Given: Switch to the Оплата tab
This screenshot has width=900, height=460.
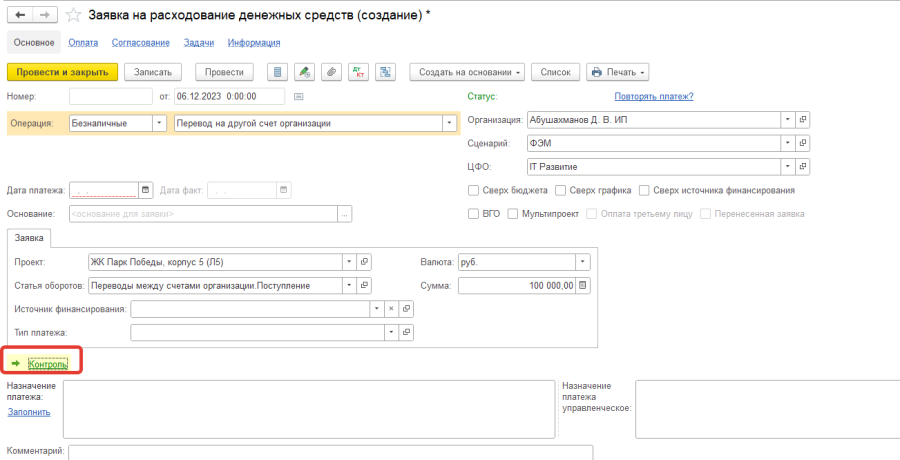Looking at the screenshot, I should (x=82, y=43).
